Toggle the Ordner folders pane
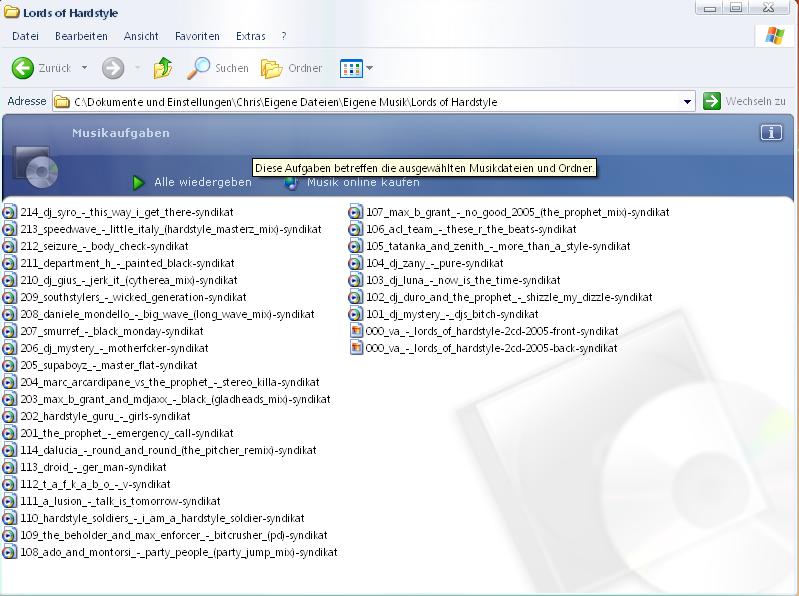Image resolution: width=799 pixels, height=596 pixels. point(292,68)
